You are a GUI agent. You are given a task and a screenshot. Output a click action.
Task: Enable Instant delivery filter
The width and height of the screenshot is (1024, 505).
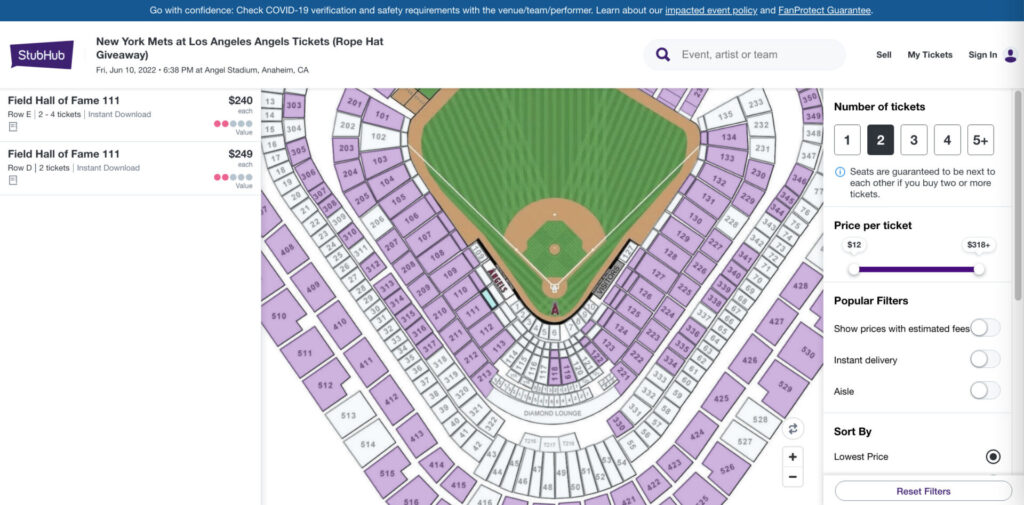coord(984,359)
